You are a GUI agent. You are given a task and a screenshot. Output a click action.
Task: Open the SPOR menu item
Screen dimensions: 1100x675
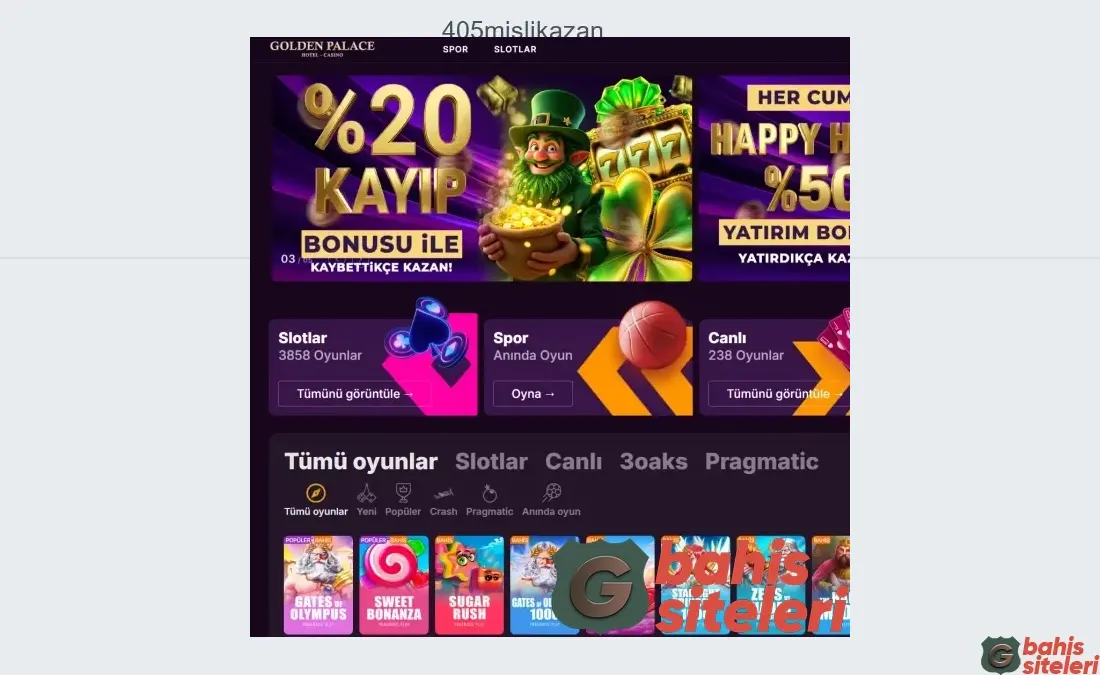(455, 49)
